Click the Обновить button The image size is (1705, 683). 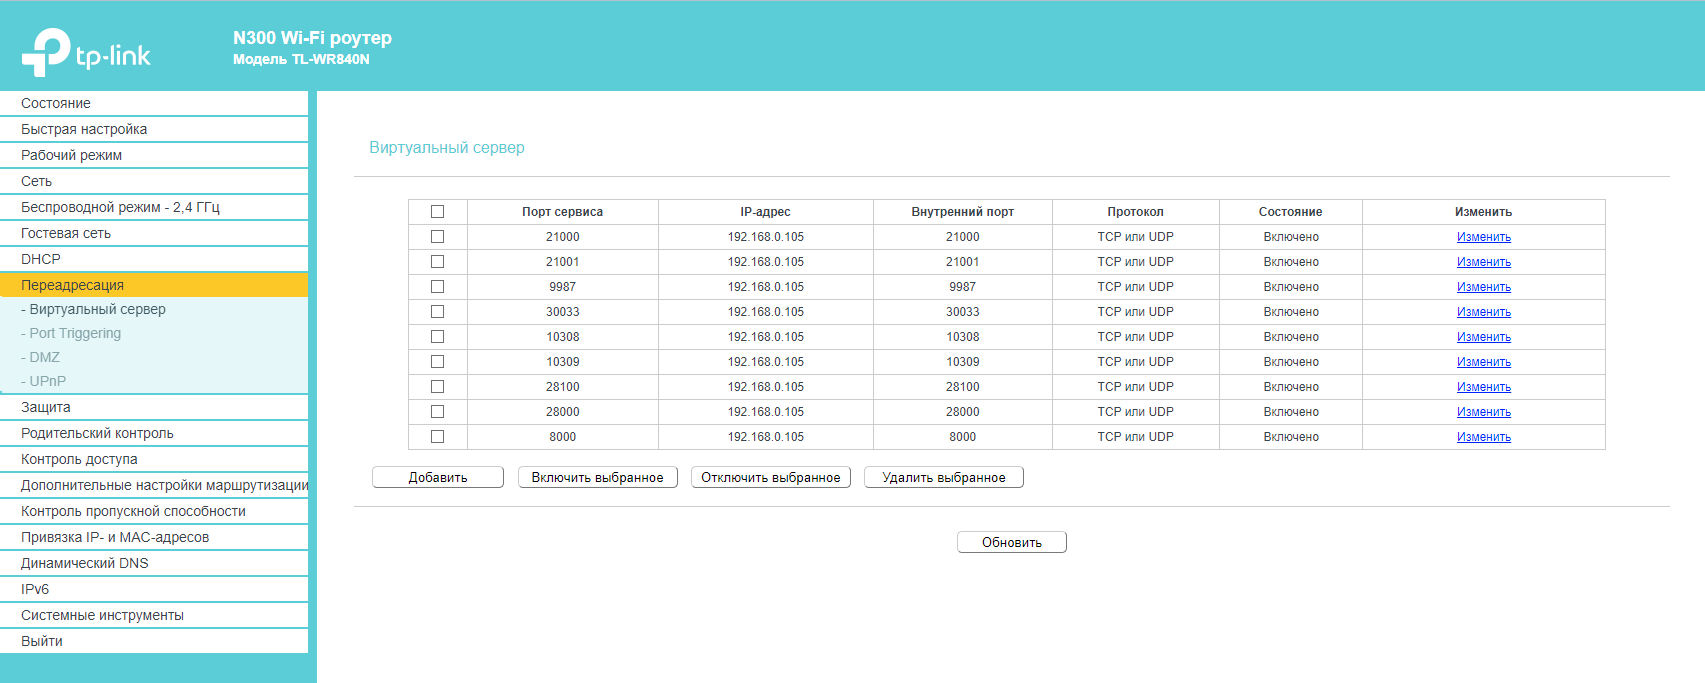[x=1012, y=542]
